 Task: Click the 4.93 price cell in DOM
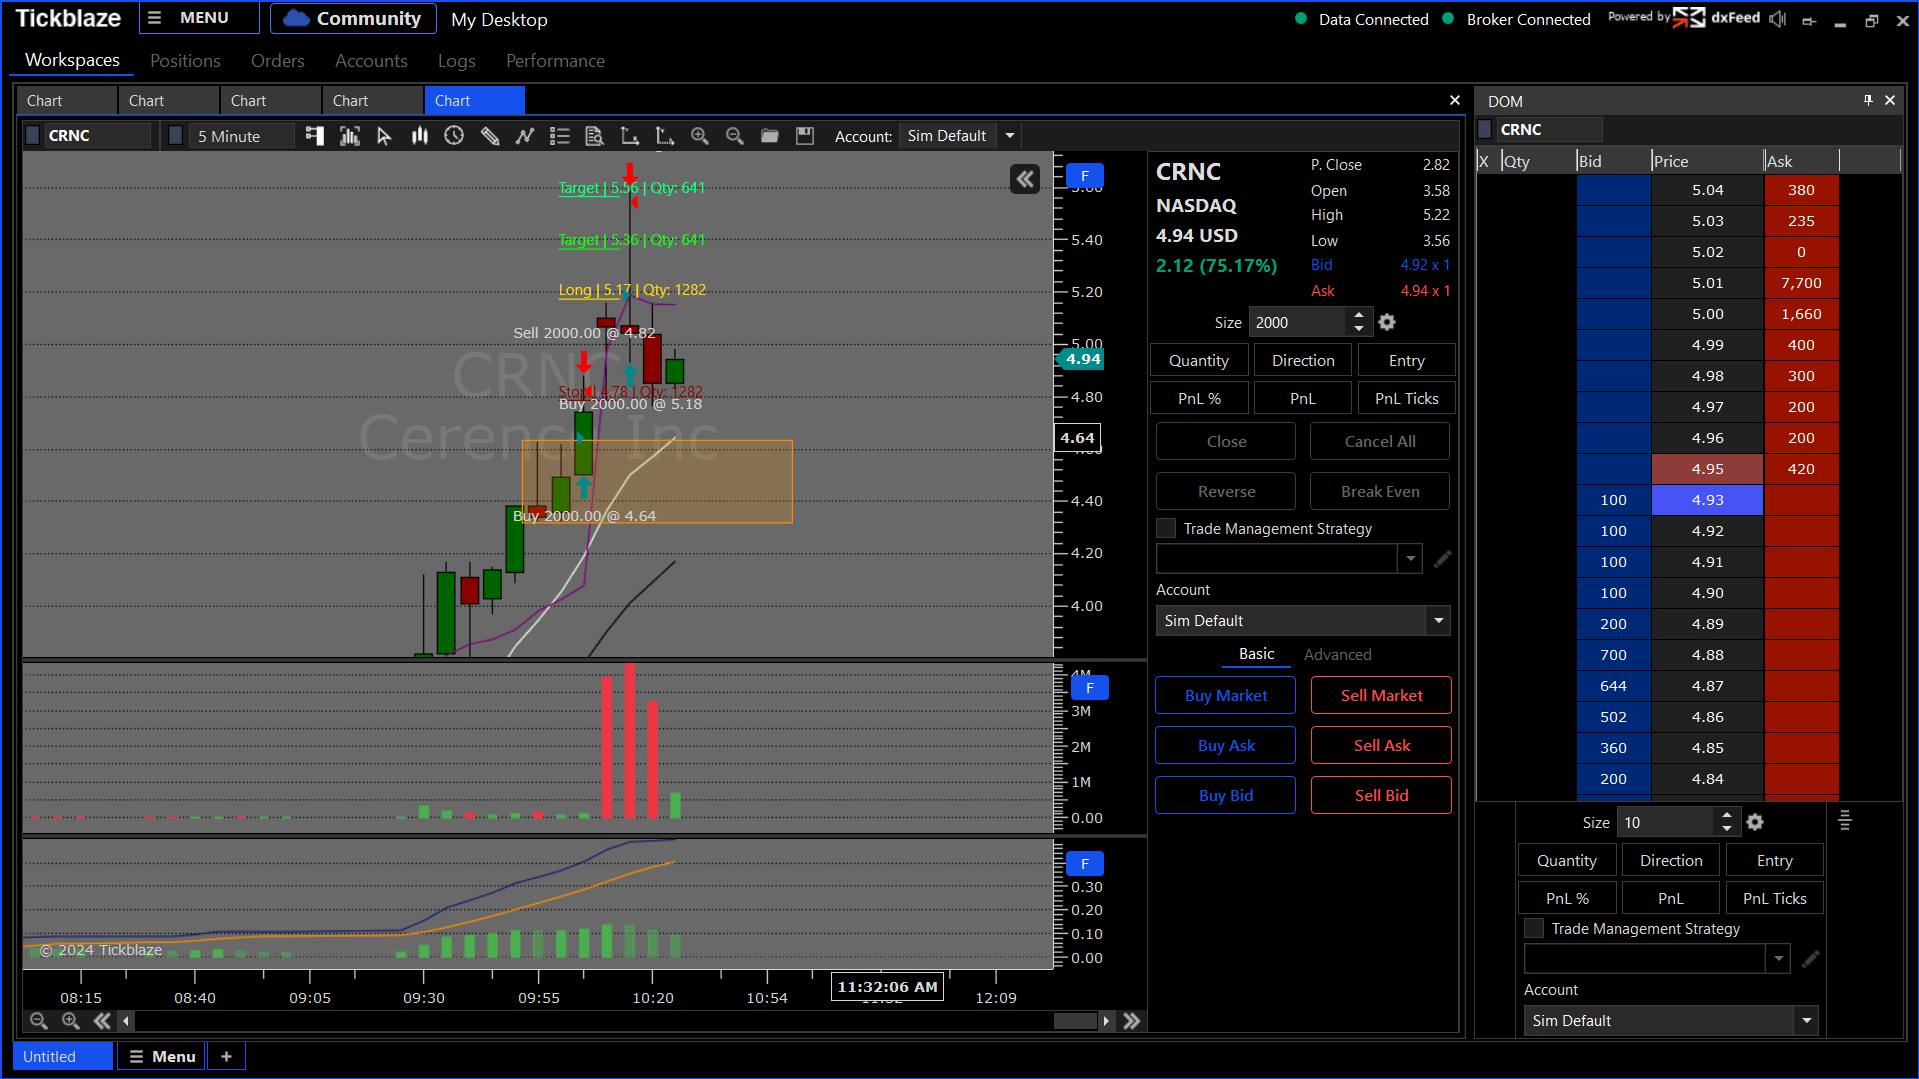pyautogui.click(x=1707, y=500)
